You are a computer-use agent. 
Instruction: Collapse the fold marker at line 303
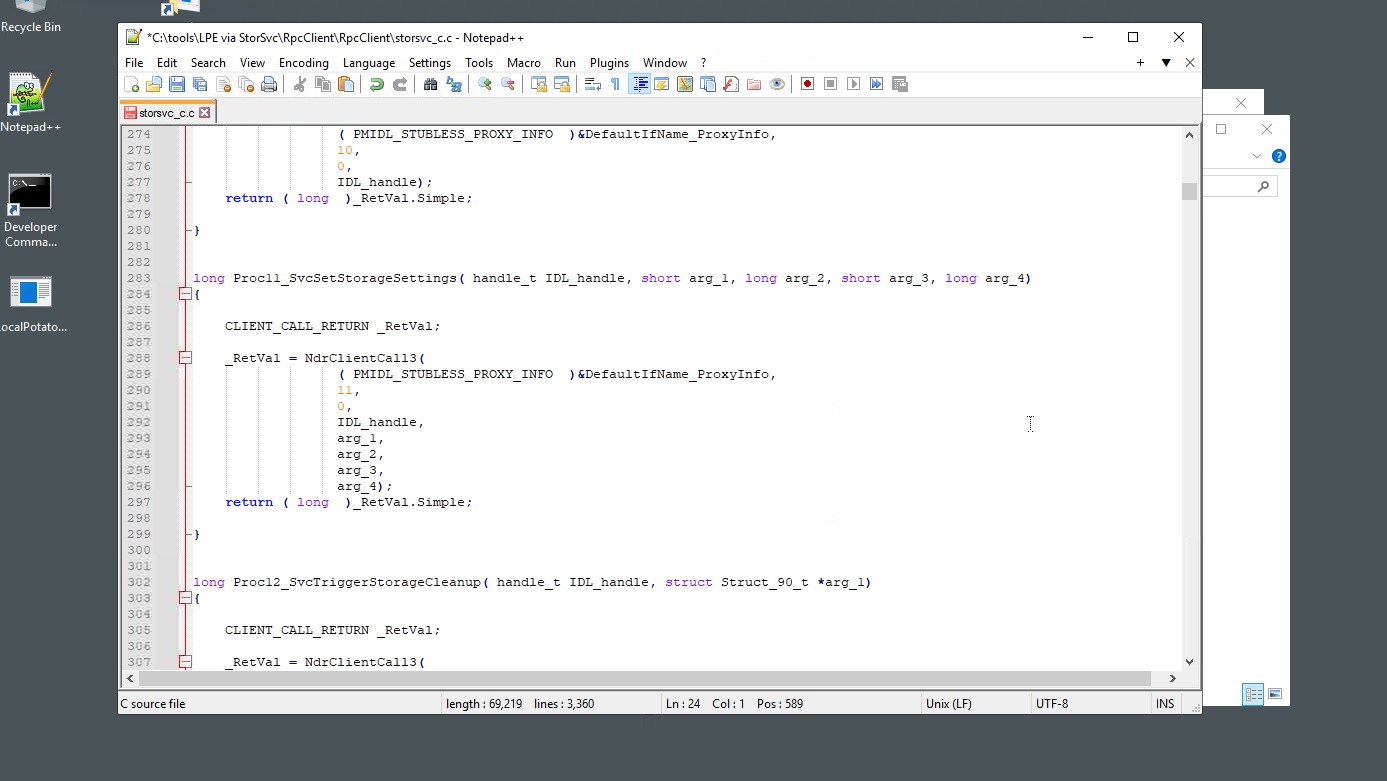[x=185, y=598]
